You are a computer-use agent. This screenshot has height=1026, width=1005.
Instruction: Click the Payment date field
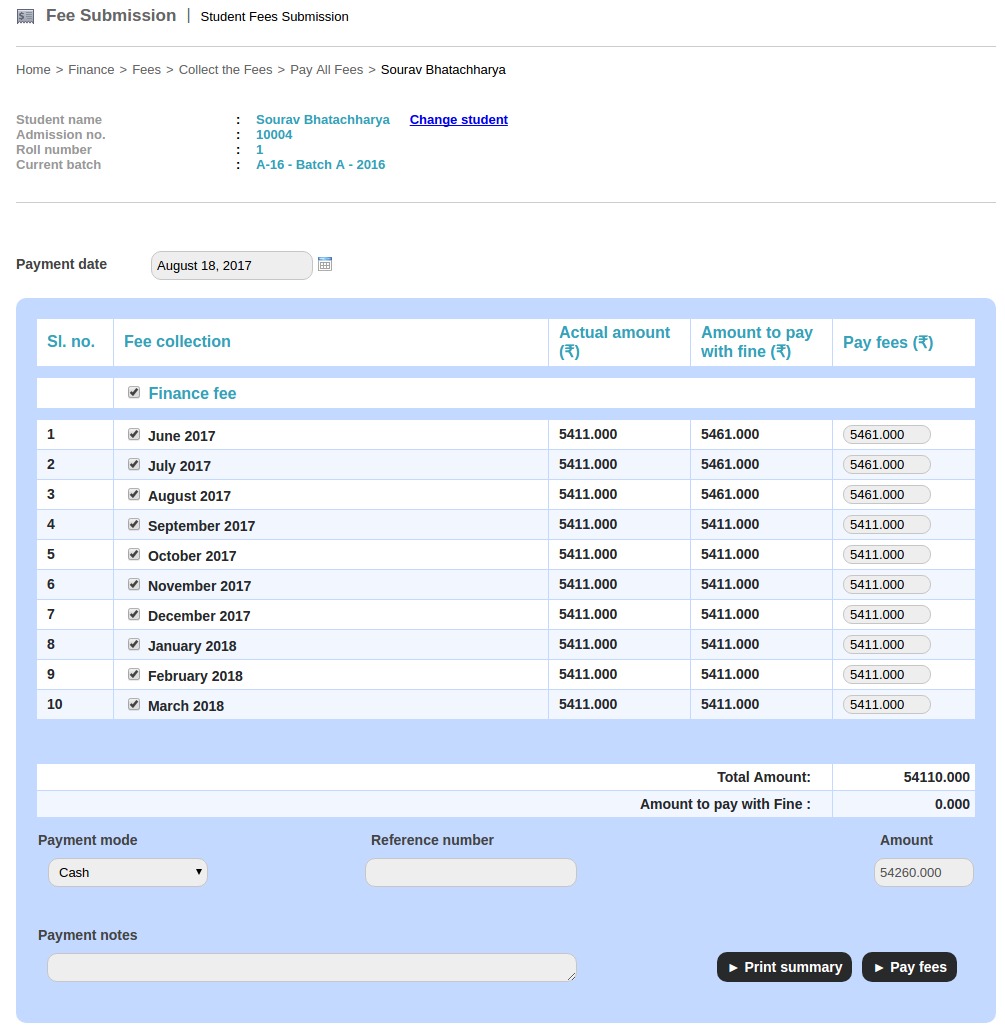pyautogui.click(x=231, y=265)
